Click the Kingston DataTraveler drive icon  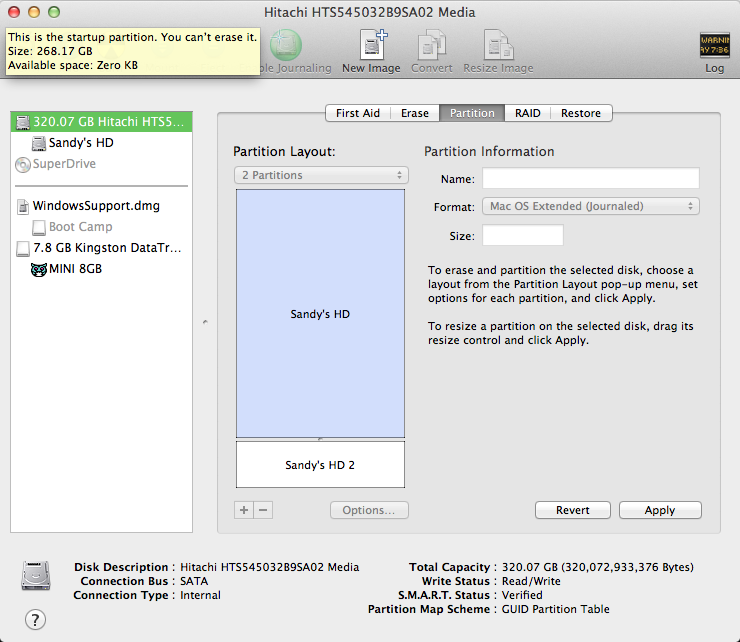pyautogui.click(x=23, y=248)
